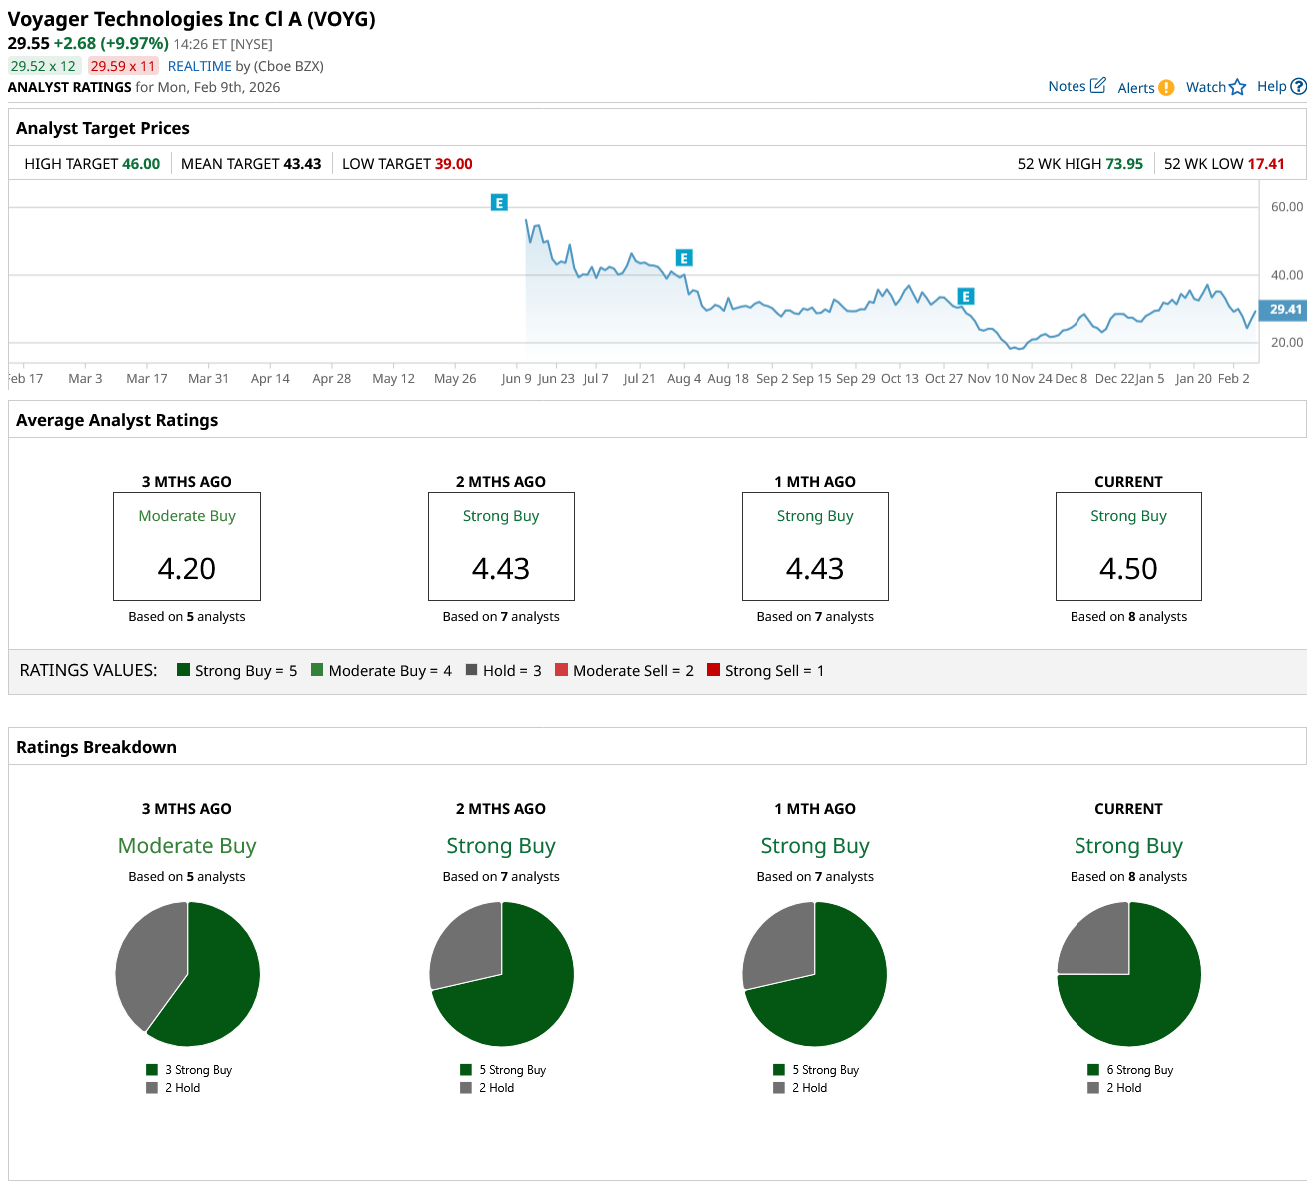The image size is (1308, 1182).
Task: Click the Moderate Sell = 2 legend swatch
Action: pyautogui.click(x=561, y=670)
